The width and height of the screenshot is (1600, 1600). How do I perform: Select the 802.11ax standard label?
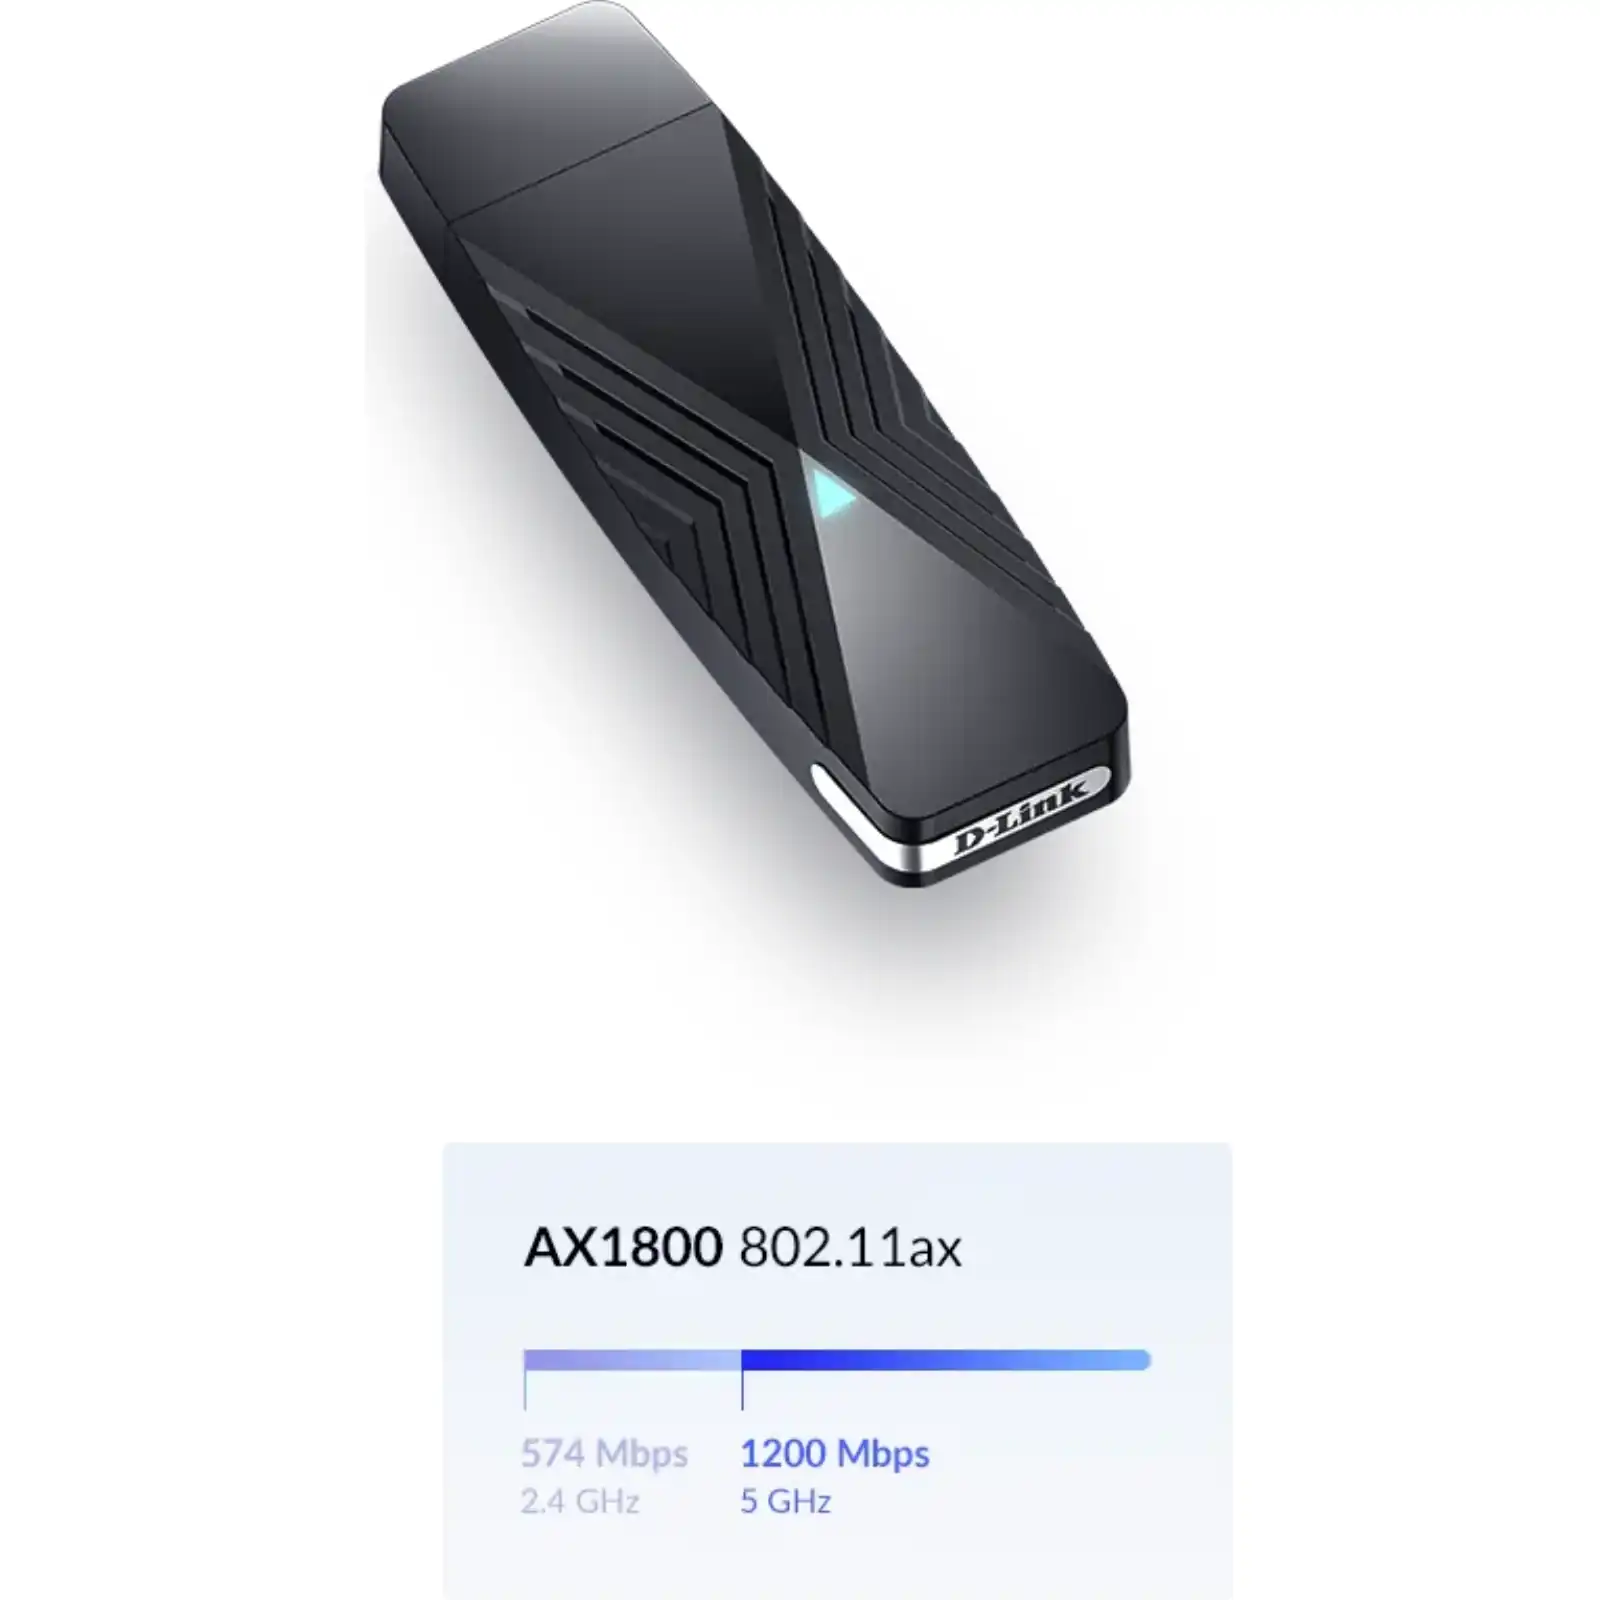pos(850,1248)
